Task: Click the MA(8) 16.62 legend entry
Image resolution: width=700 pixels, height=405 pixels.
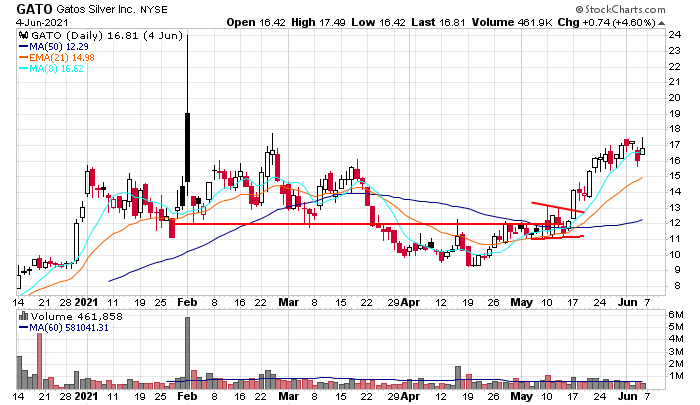Action: click(x=56, y=69)
